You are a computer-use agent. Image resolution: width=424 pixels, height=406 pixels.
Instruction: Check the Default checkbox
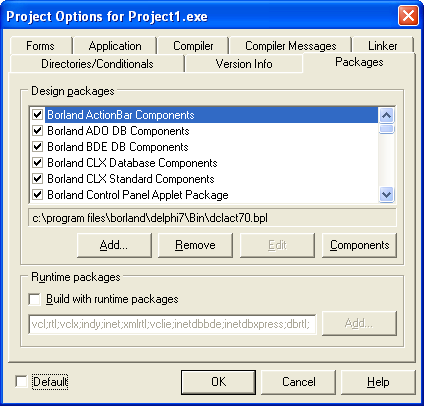coord(21,382)
